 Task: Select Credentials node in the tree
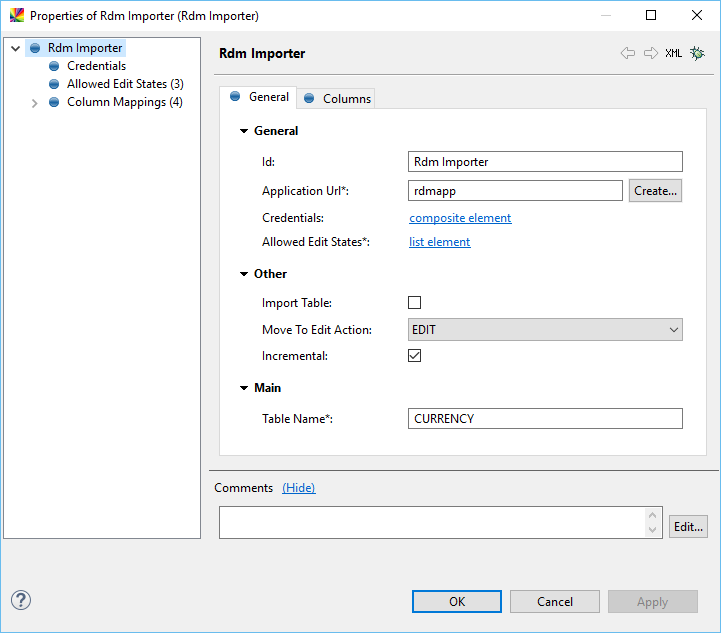(x=96, y=66)
